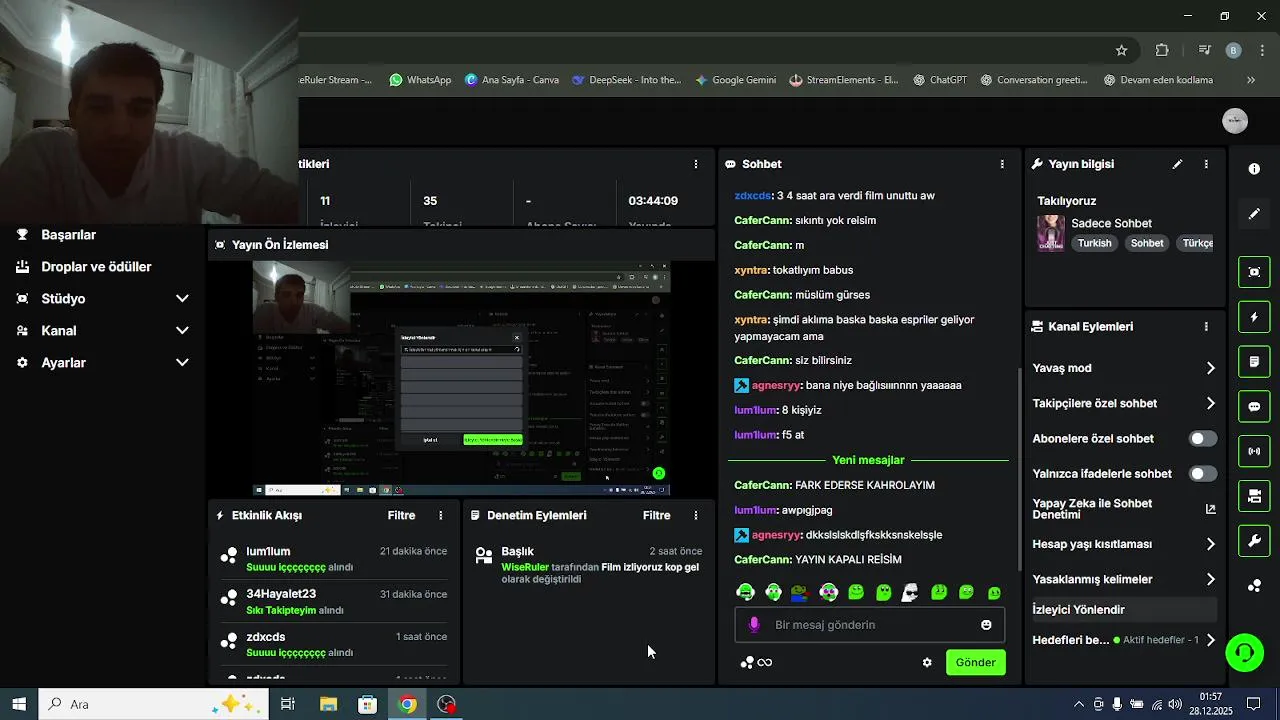Open File Explorer from taskbar
The image size is (1280, 720).
click(x=328, y=704)
